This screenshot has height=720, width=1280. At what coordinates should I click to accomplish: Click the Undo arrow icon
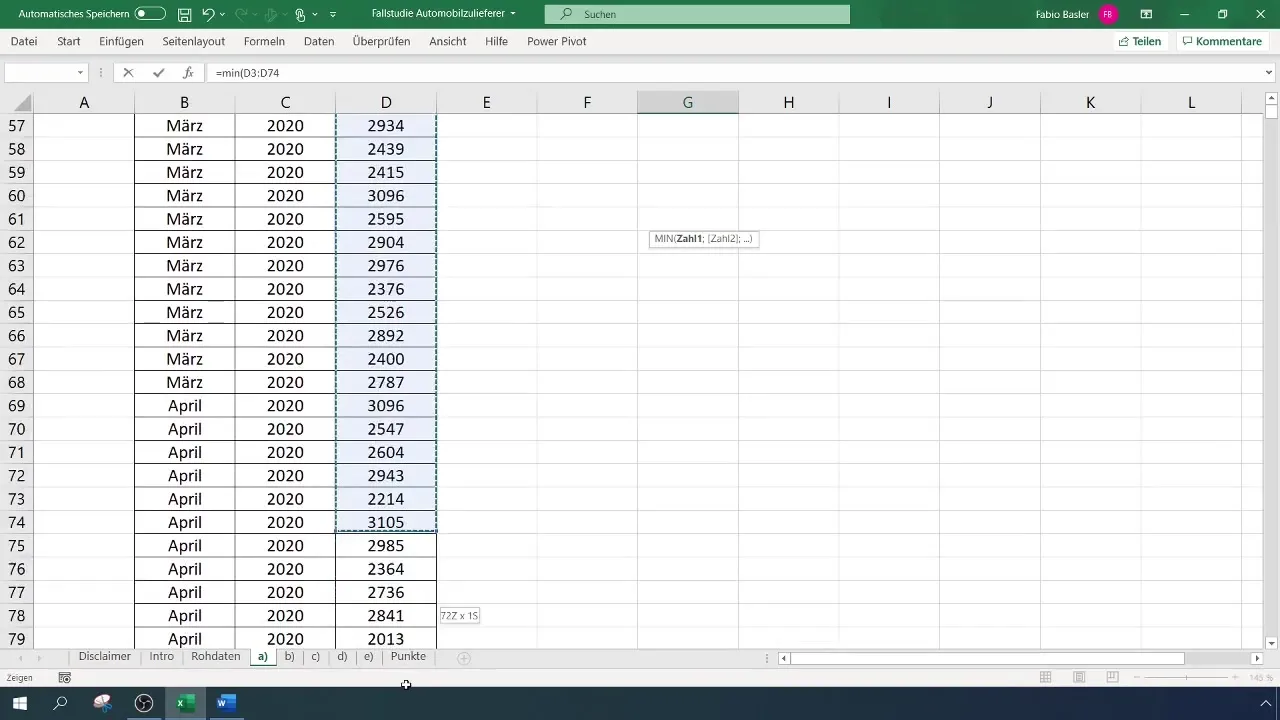click(x=208, y=14)
